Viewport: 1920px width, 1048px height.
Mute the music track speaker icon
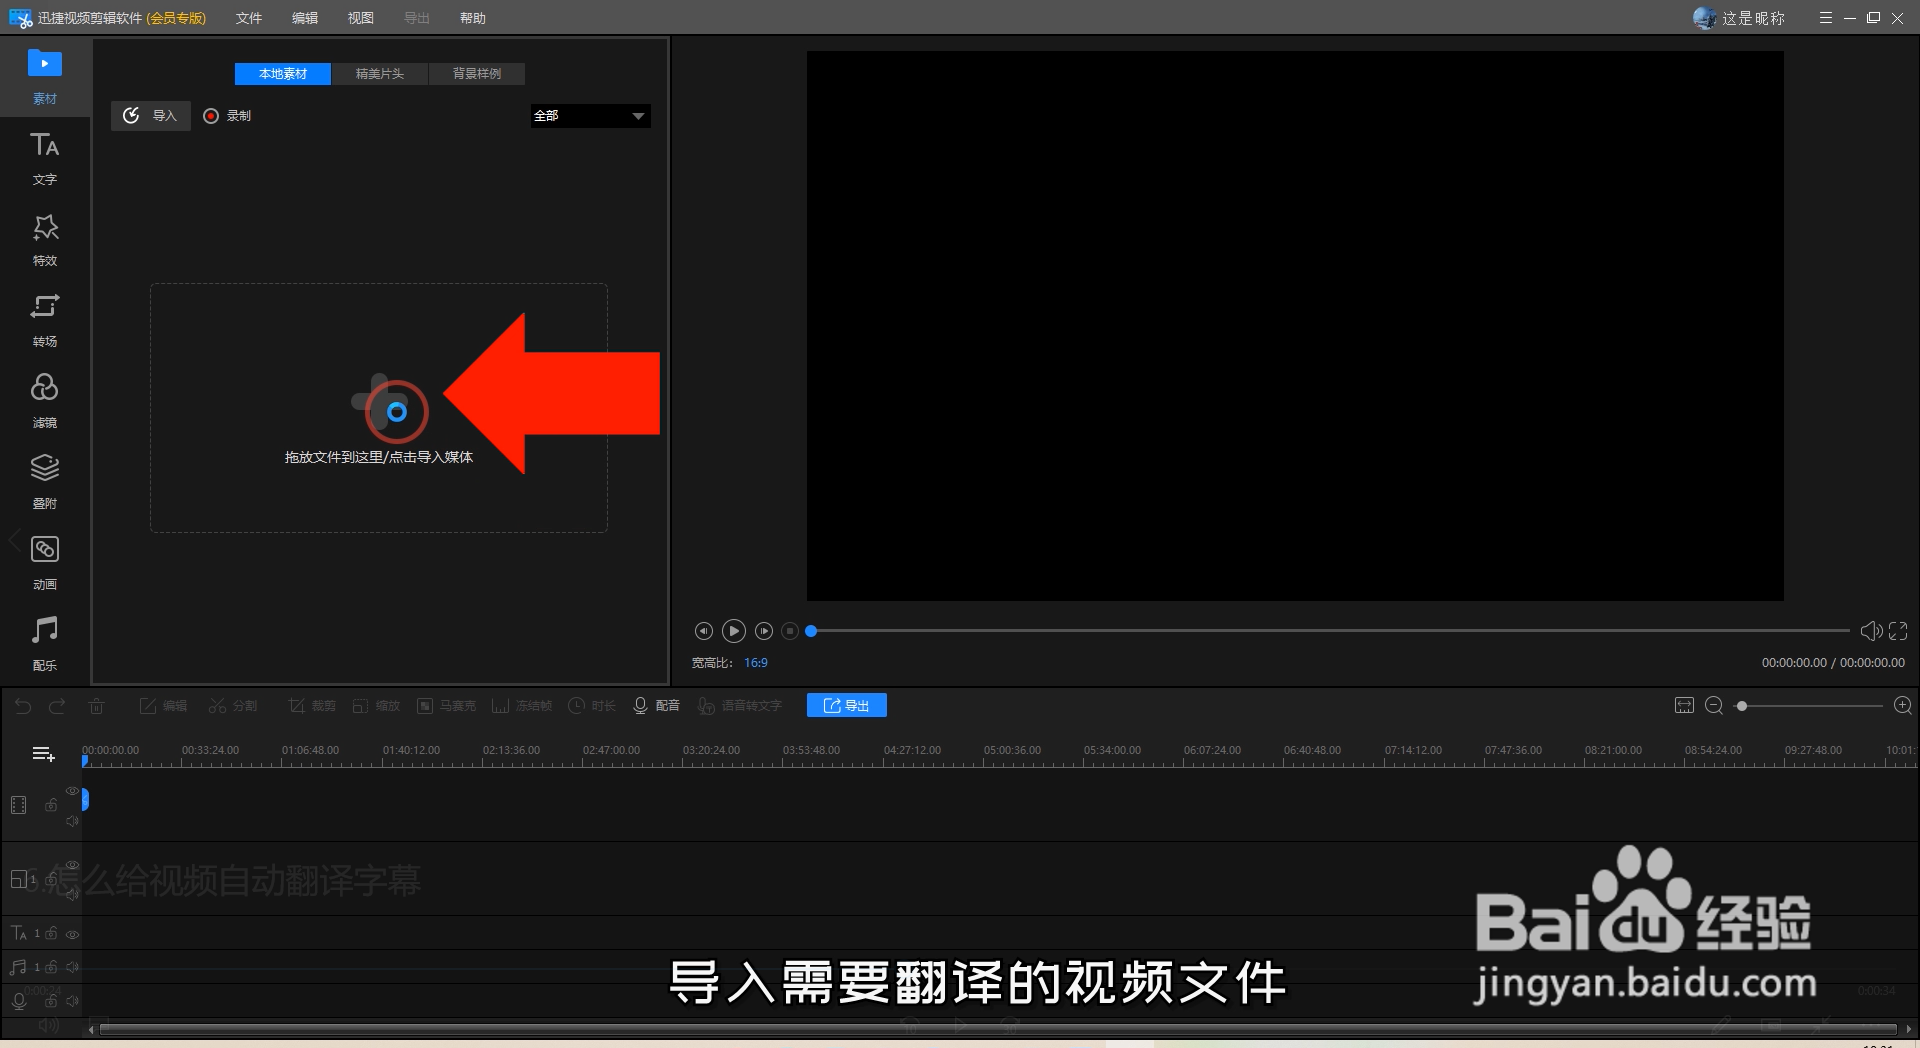73,966
